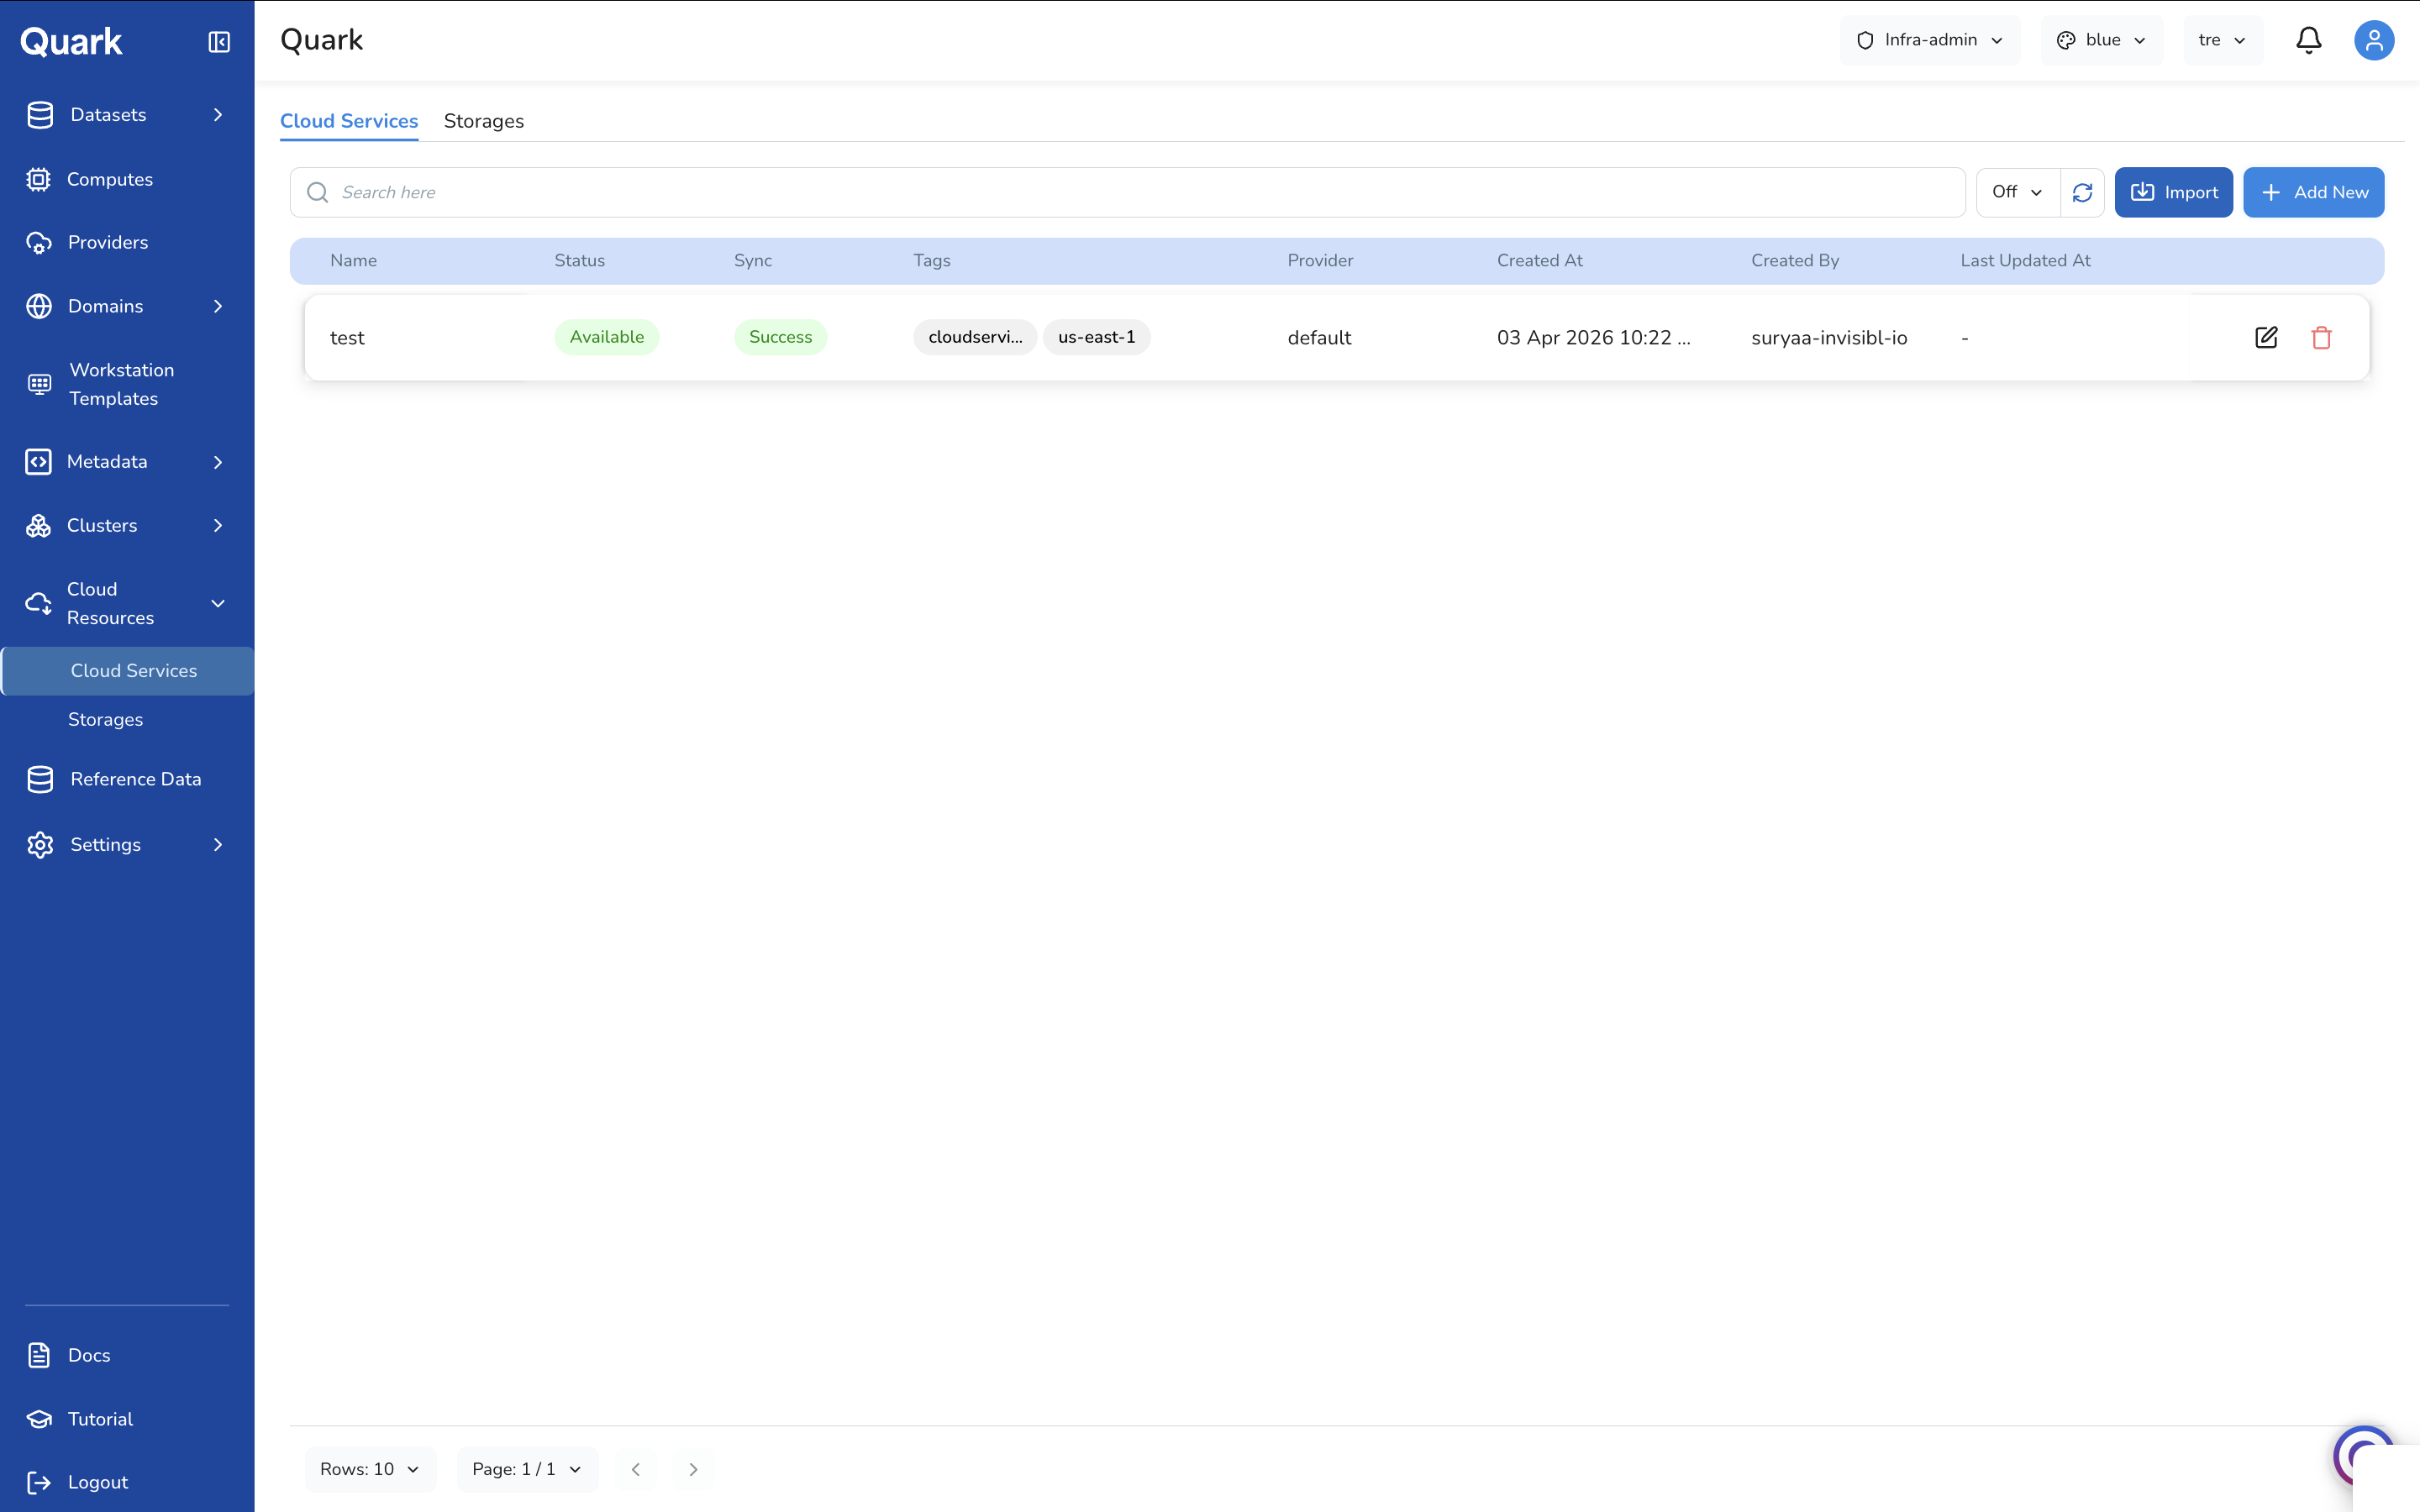Click the Add New button
The height and width of the screenshot is (1512, 2420).
point(2313,192)
